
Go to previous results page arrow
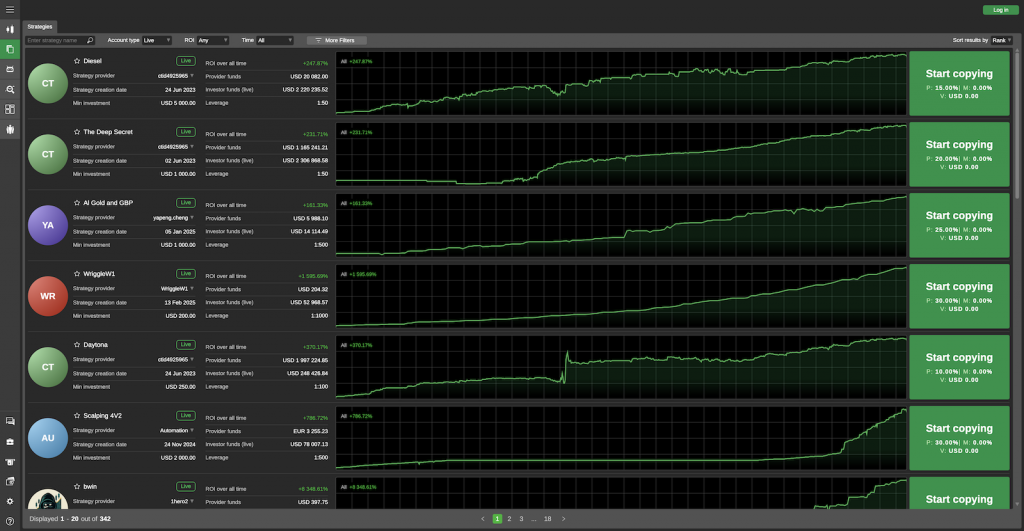click(x=483, y=519)
